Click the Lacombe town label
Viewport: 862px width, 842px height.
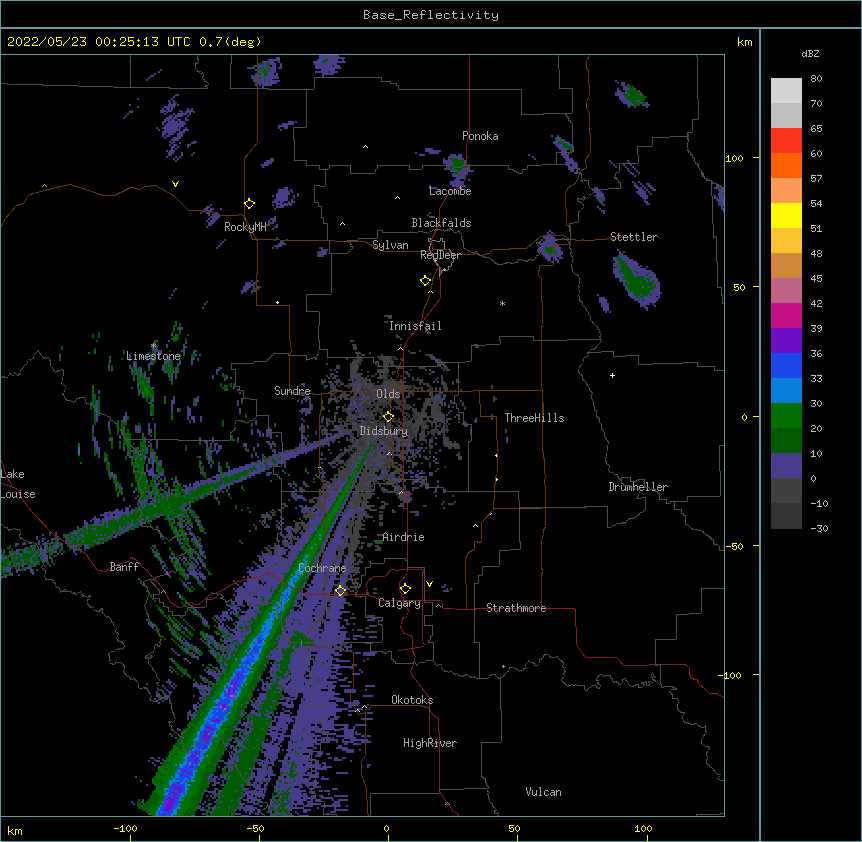[x=450, y=191]
